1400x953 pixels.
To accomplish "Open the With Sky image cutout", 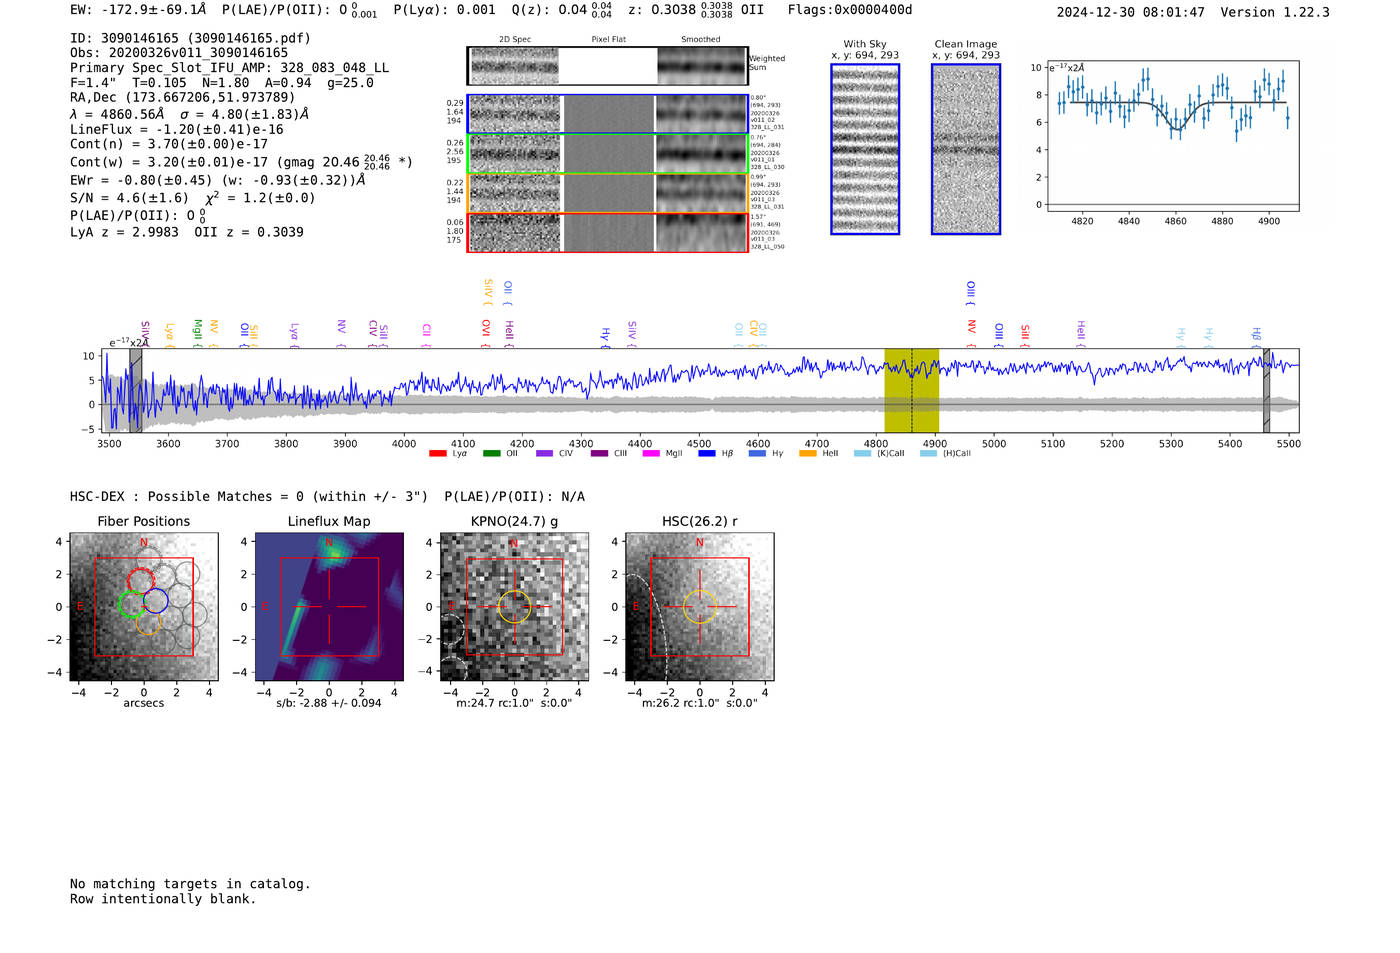I will point(865,149).
